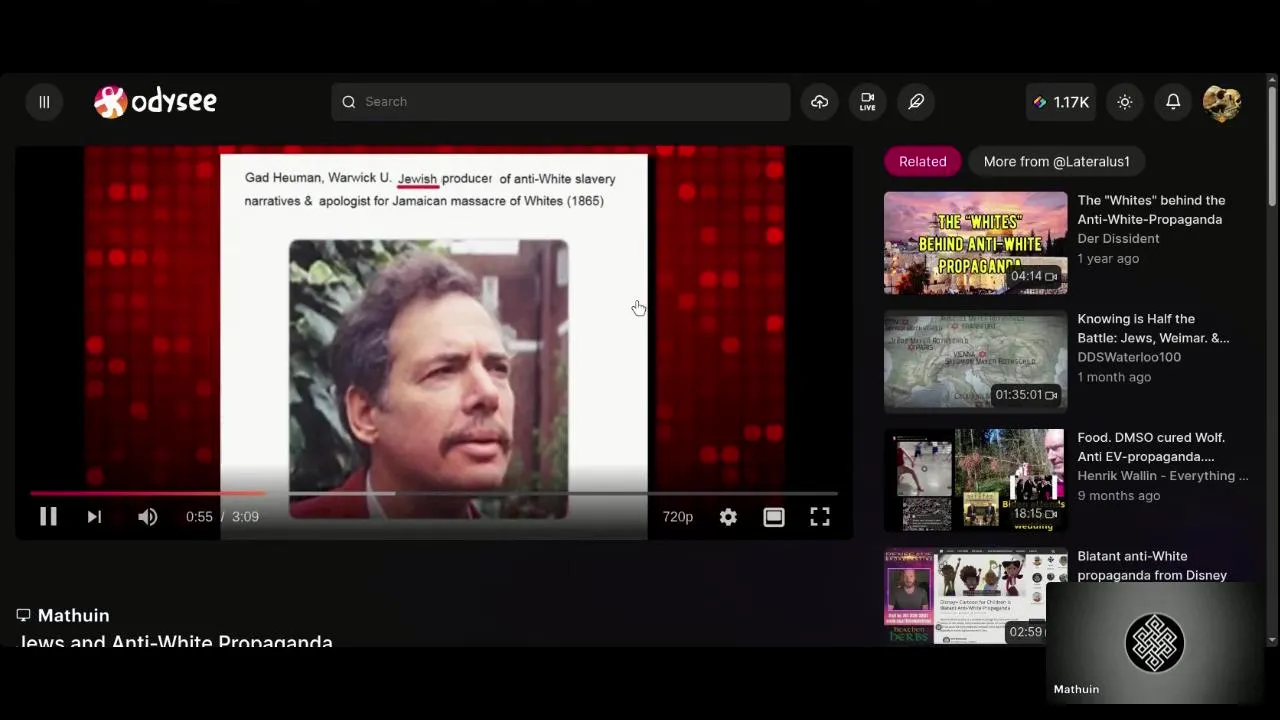
Task: Open the user avatar menu
Action: [1222, 102]
